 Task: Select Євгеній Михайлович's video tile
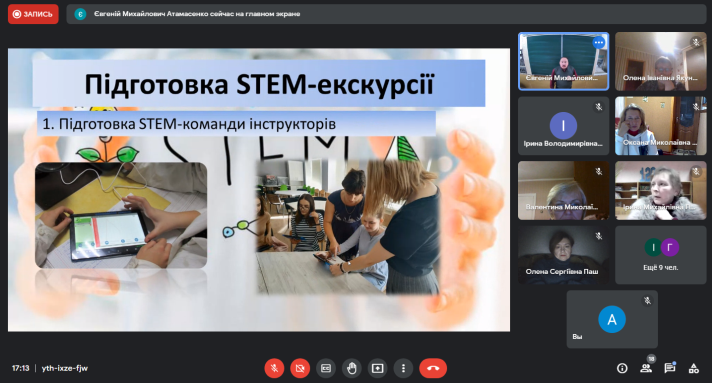tap(564, 61)
